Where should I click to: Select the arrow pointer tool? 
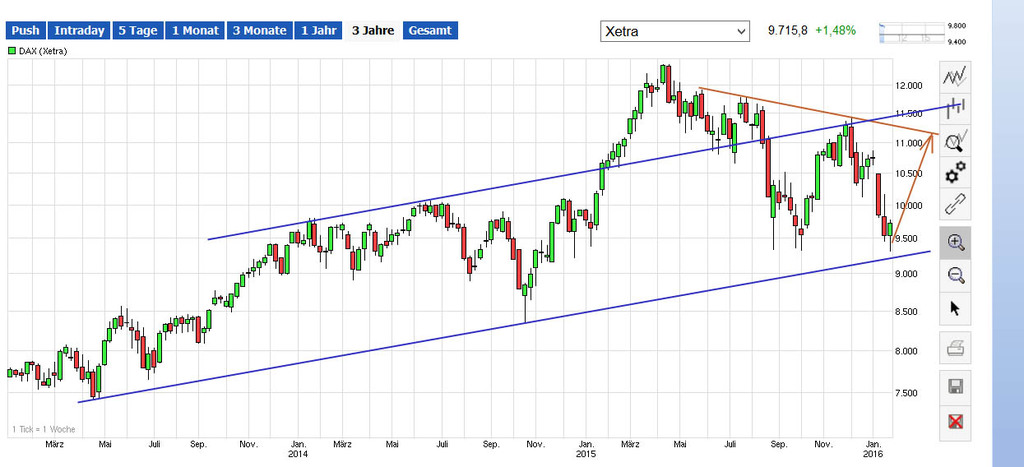955,308
